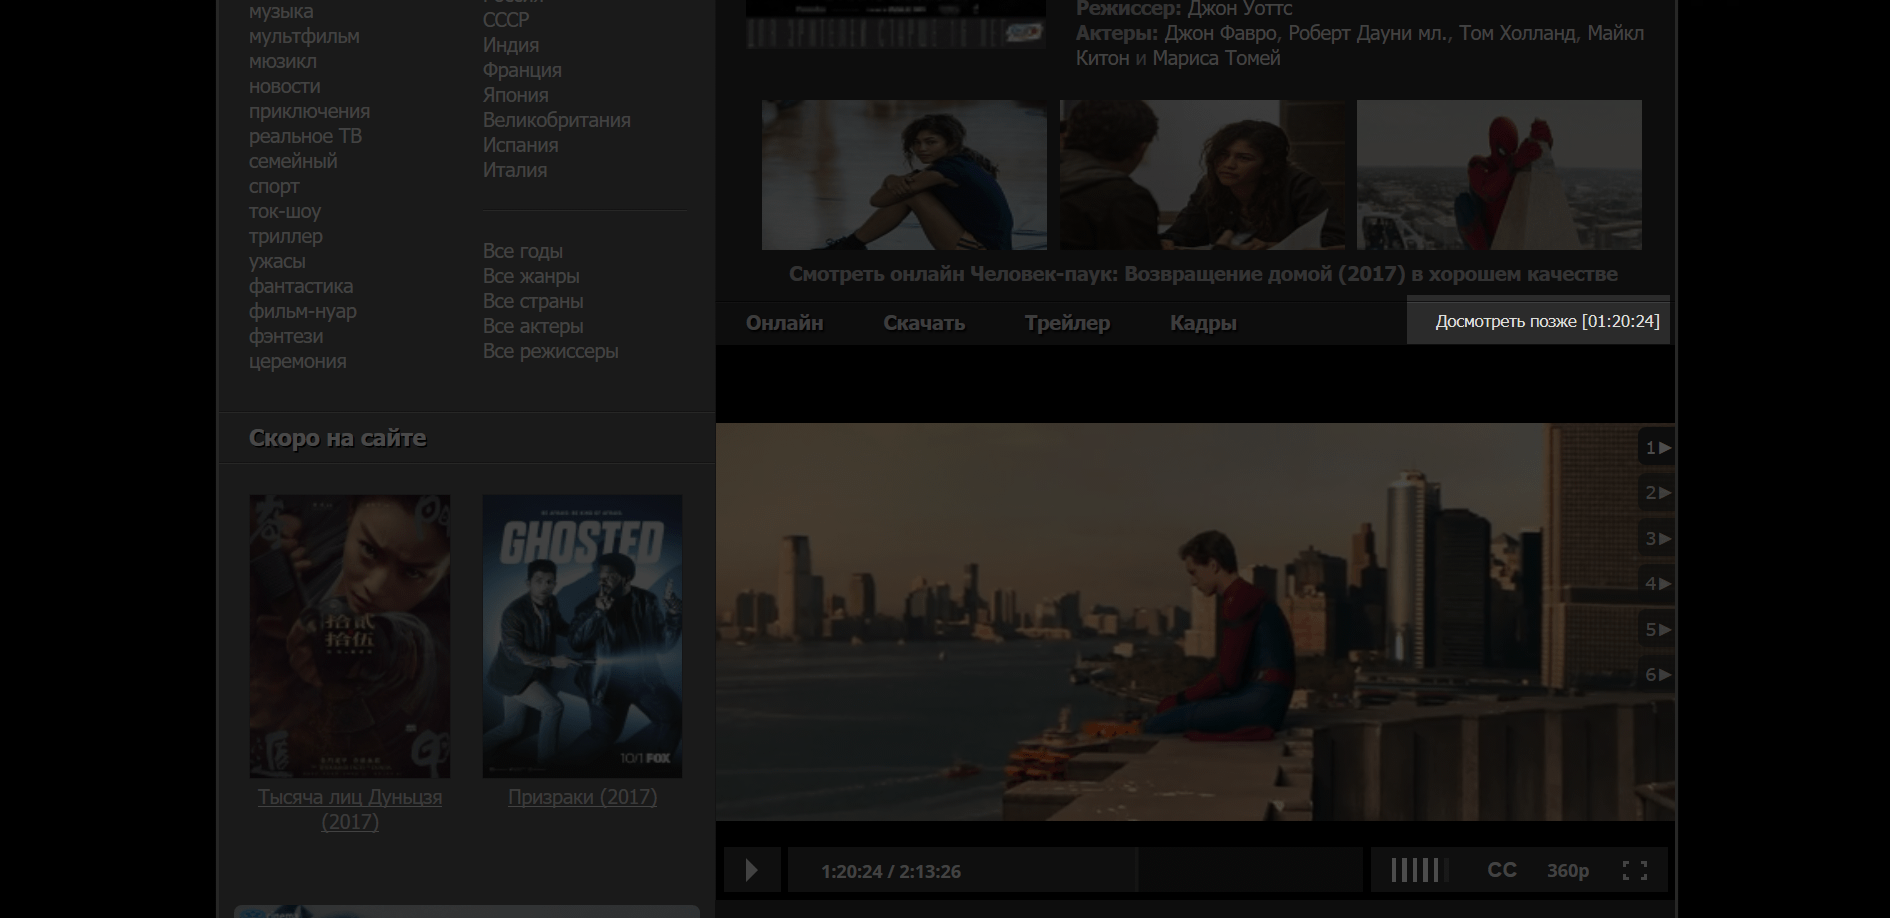Select the фантастика genre

click(x=301, y=286)
